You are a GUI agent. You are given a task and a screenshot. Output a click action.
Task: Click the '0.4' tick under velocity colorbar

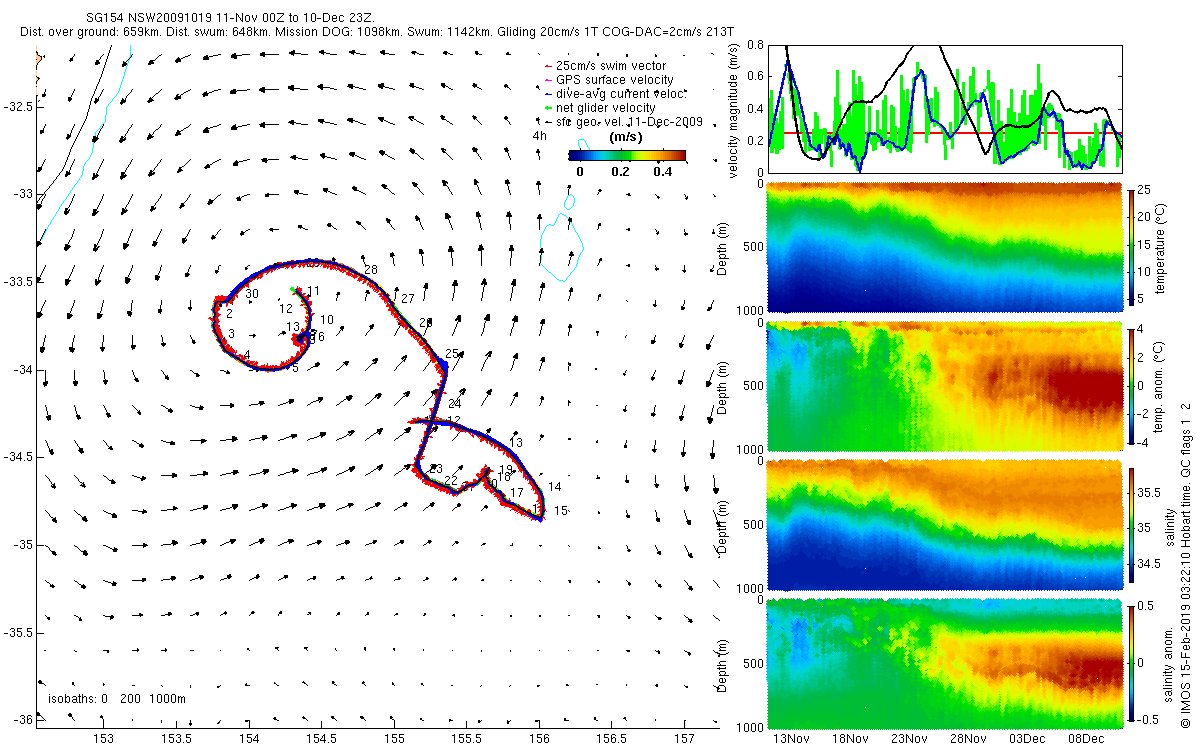[x=662, y=171]
